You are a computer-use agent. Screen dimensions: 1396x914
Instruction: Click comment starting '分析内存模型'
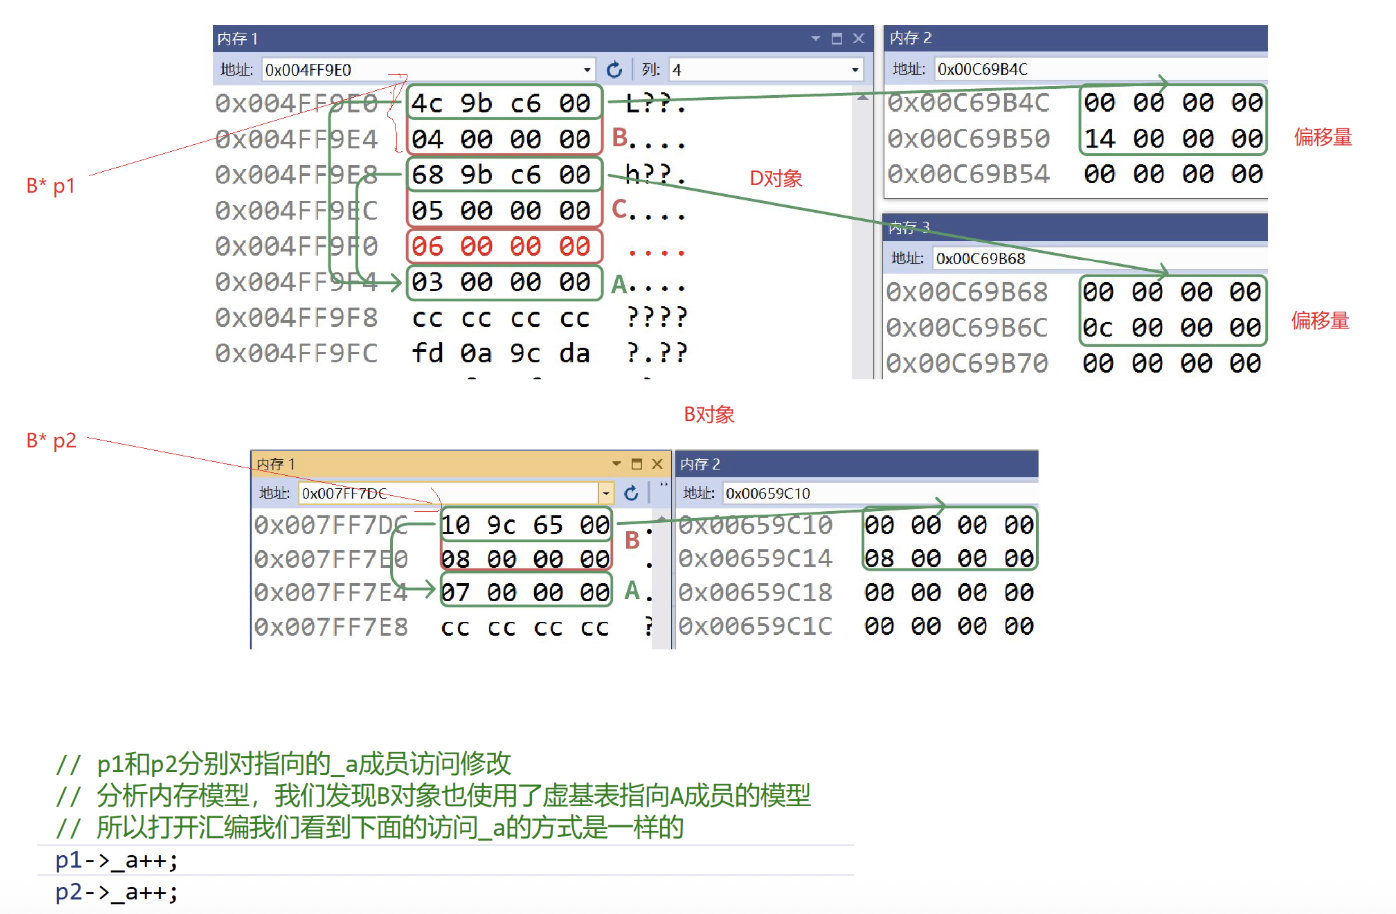(x=433, y=796)
